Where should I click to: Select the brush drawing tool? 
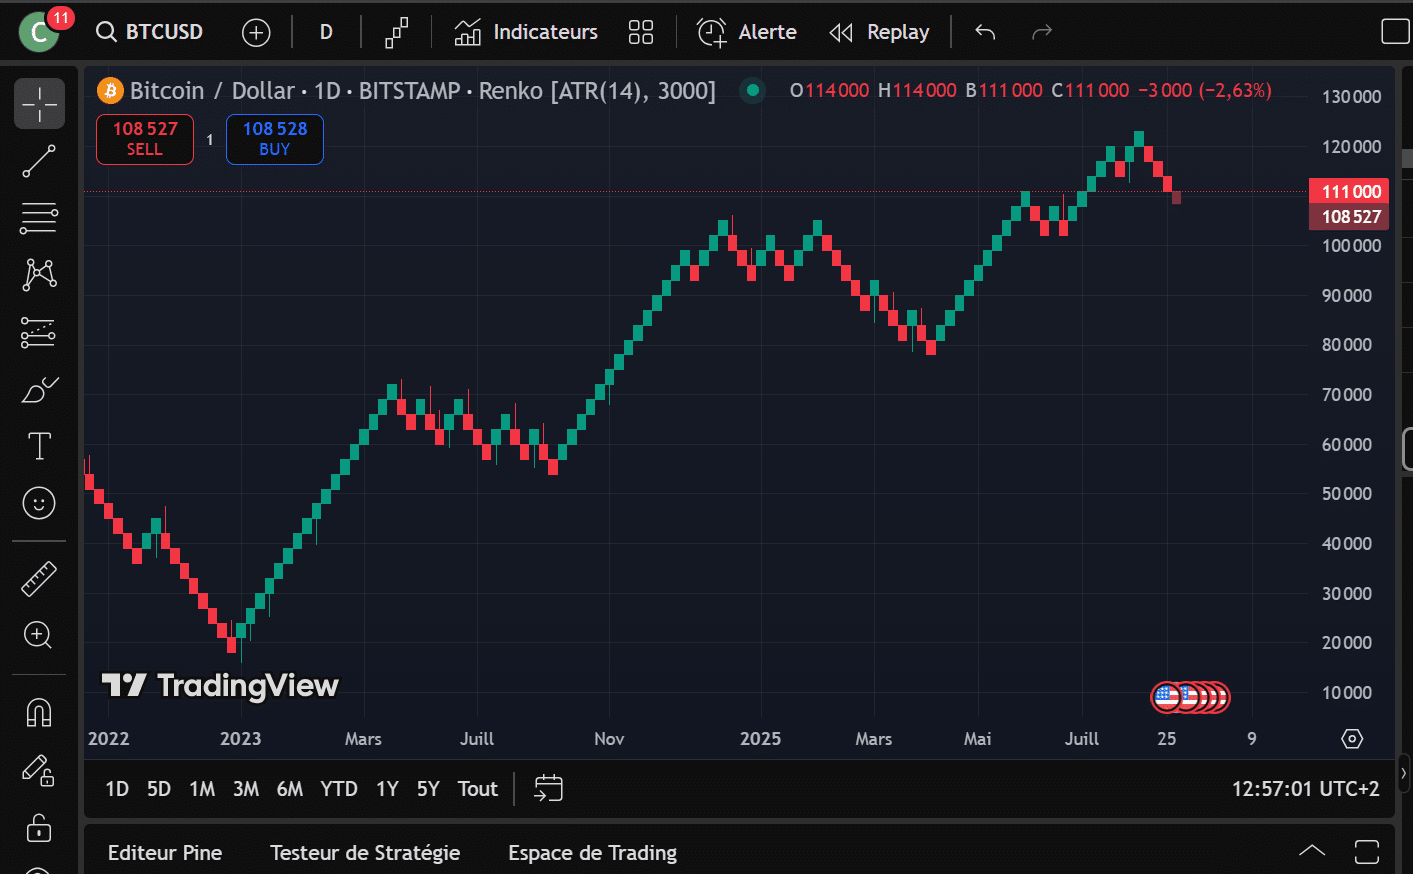(x=39, y=390)
